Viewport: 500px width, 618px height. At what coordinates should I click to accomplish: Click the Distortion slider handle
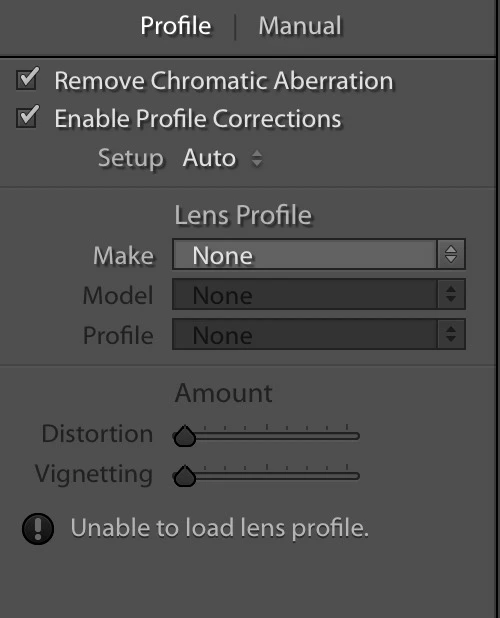[184, 436]
